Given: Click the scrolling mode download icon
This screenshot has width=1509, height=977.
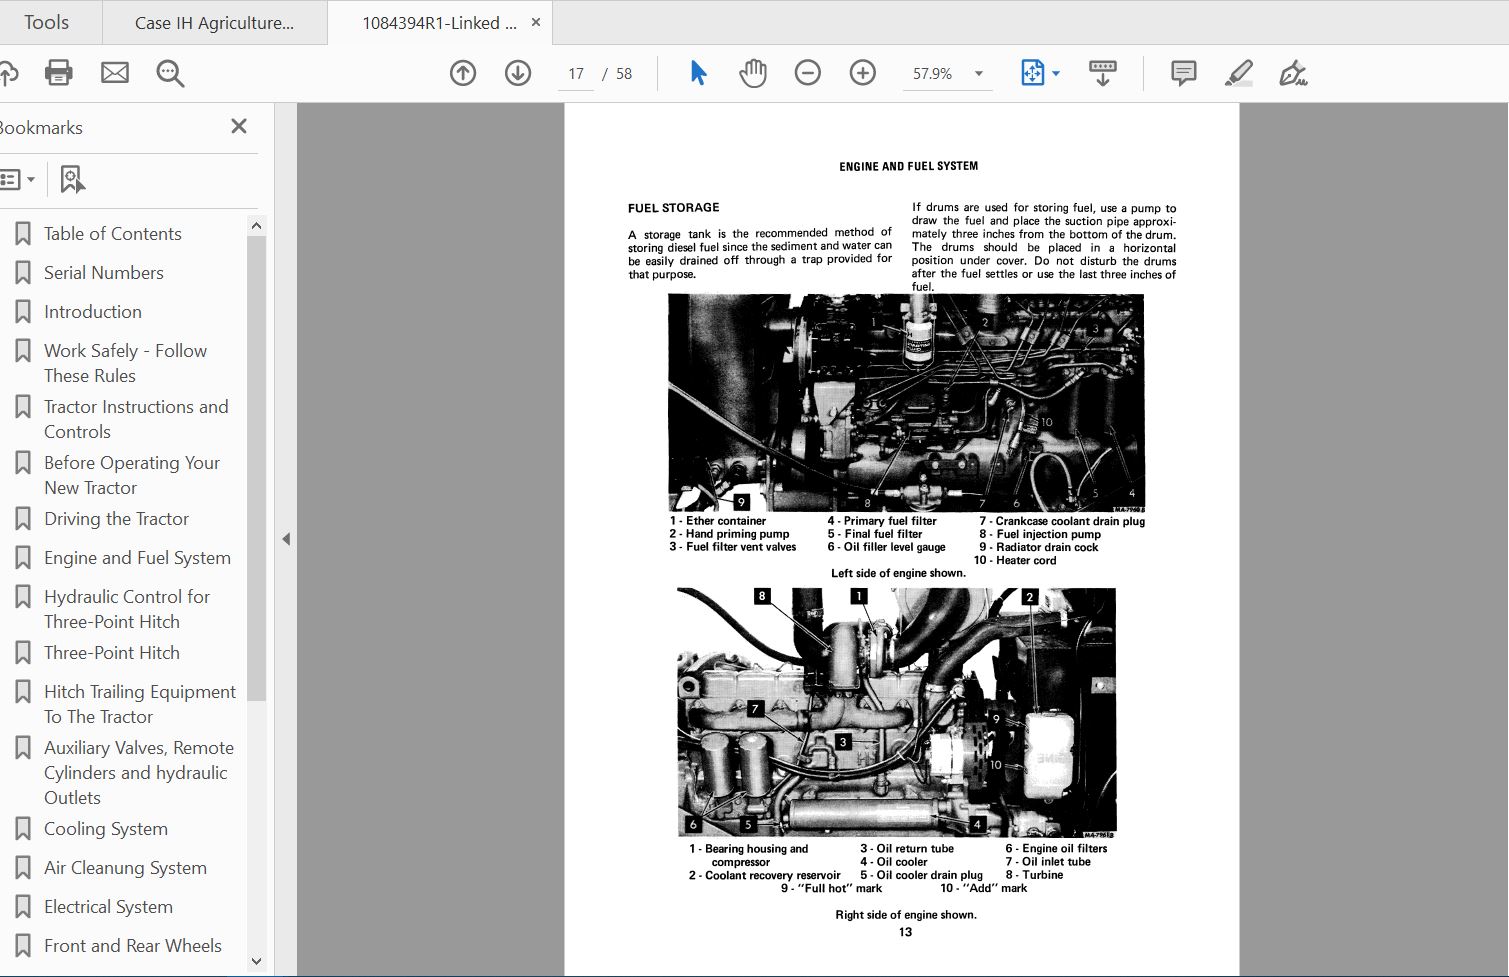Looking at the screenshot, I should click(1102, 73).
